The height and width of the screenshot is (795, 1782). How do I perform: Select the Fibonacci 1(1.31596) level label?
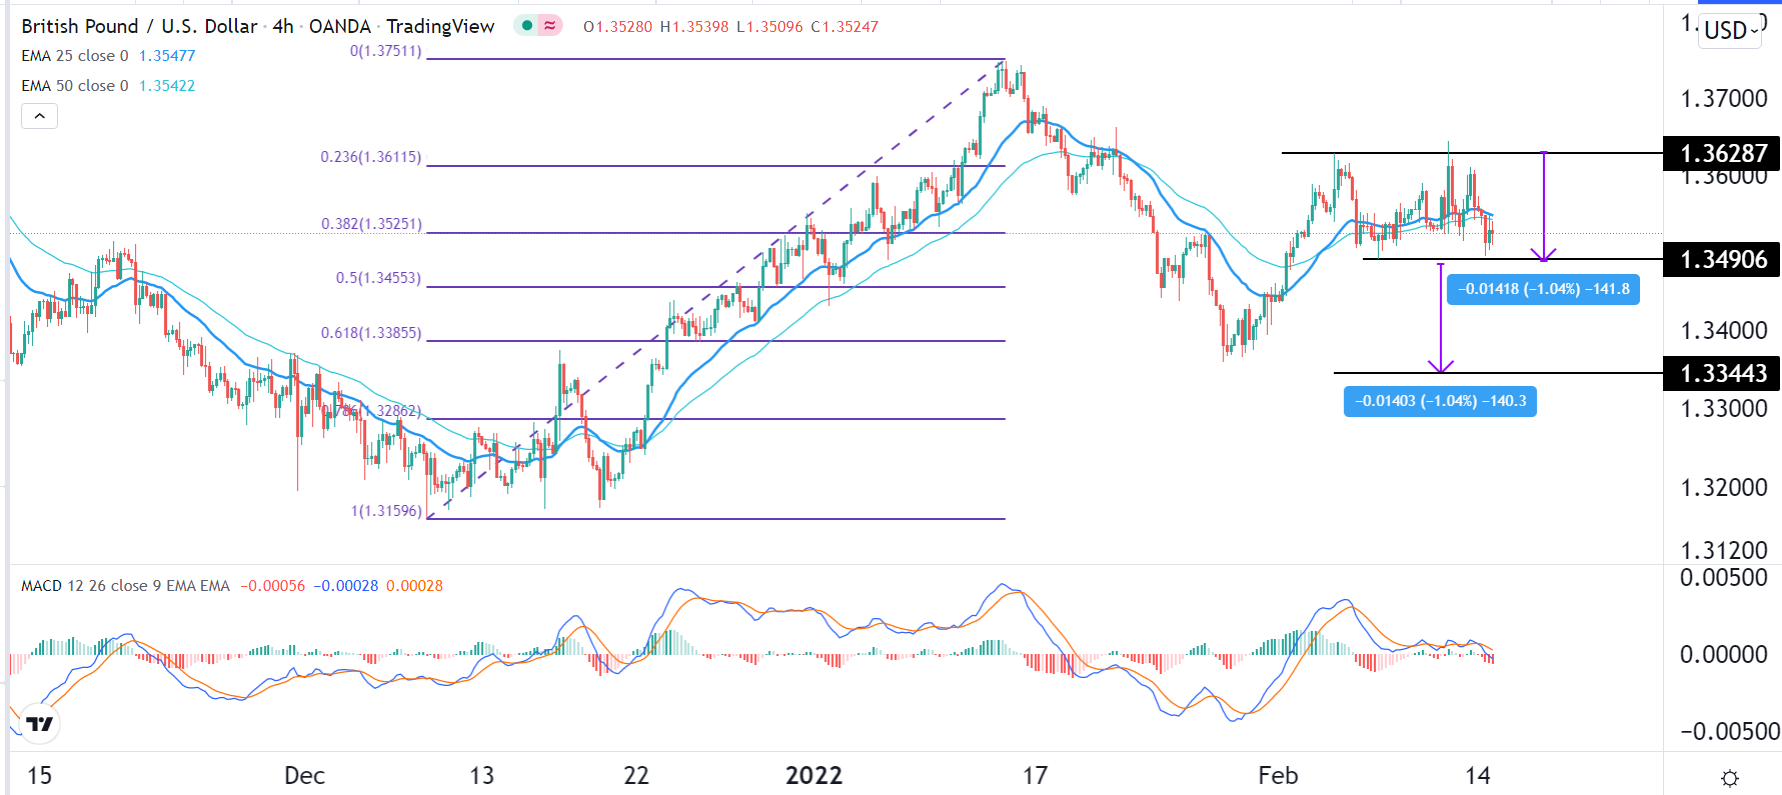click(x=386, y=511)
